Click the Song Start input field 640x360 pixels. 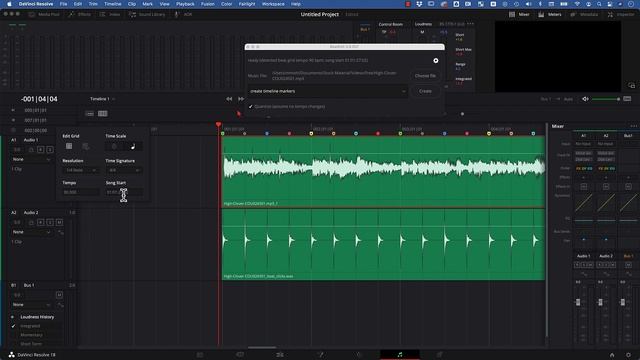pos(124,192)
